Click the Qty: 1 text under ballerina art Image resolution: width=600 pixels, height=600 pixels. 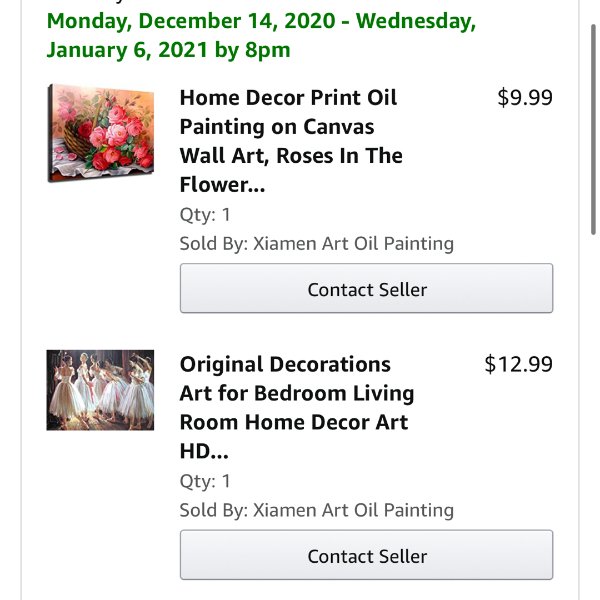pyautogui.click(x=205, y=481)
